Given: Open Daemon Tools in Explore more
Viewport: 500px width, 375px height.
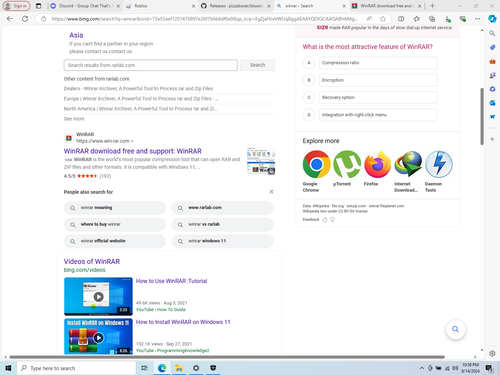Looking at the screenshot, I should point(439,164).
